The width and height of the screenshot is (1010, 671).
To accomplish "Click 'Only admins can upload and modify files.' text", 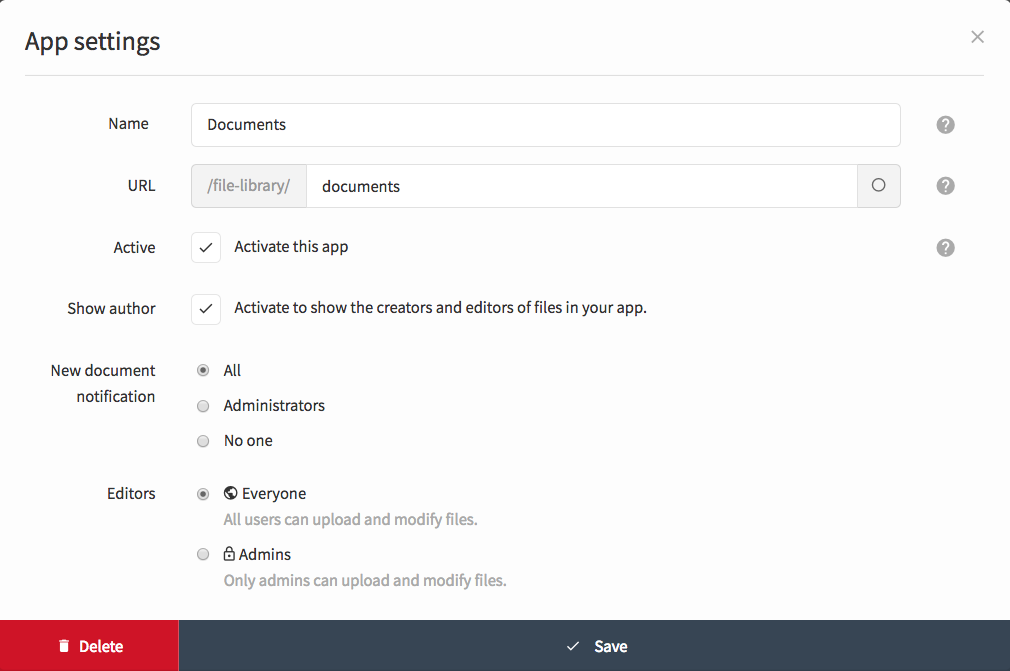I will 365,581.
